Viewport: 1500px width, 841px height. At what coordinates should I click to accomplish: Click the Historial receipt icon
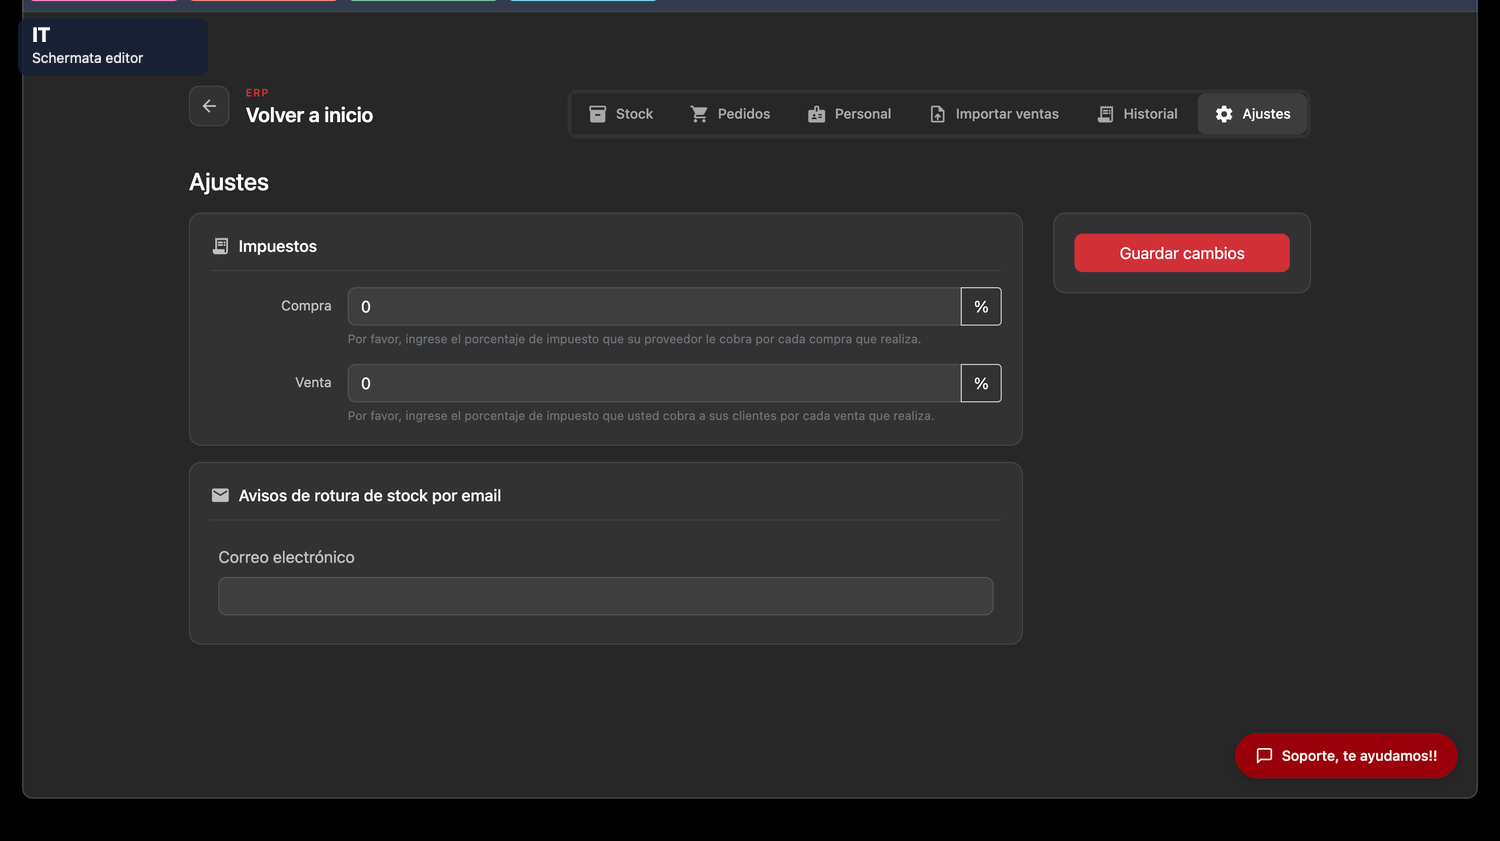point(1105,114)
